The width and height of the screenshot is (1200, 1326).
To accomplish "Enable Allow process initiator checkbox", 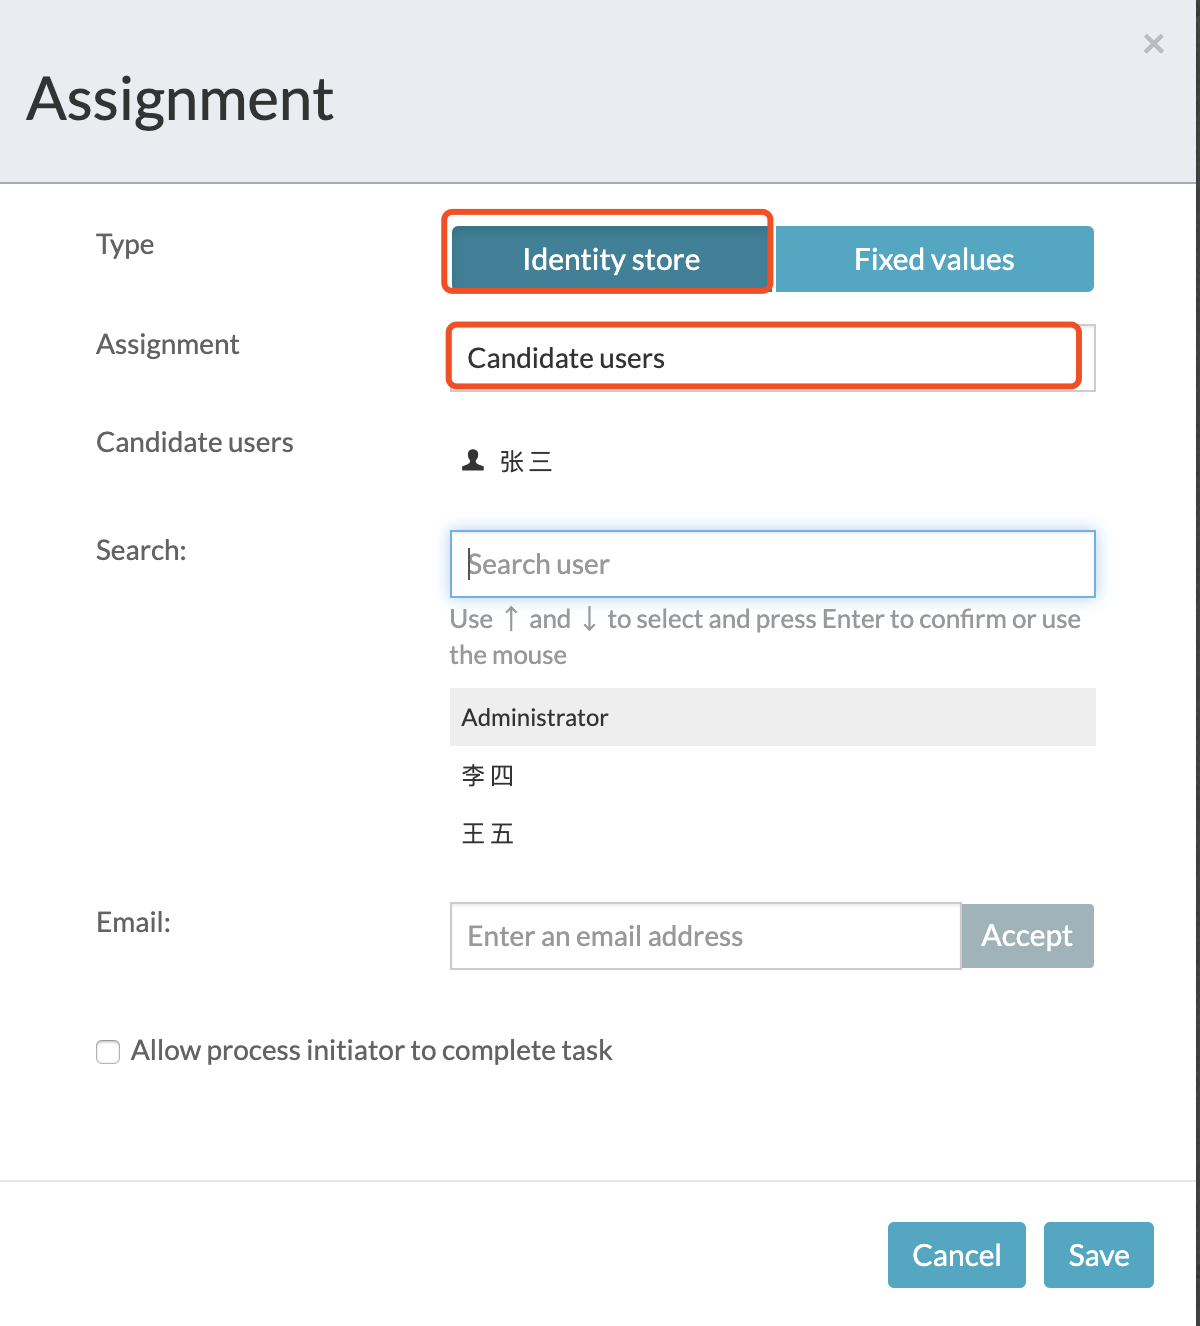I will click(108, 1052).
